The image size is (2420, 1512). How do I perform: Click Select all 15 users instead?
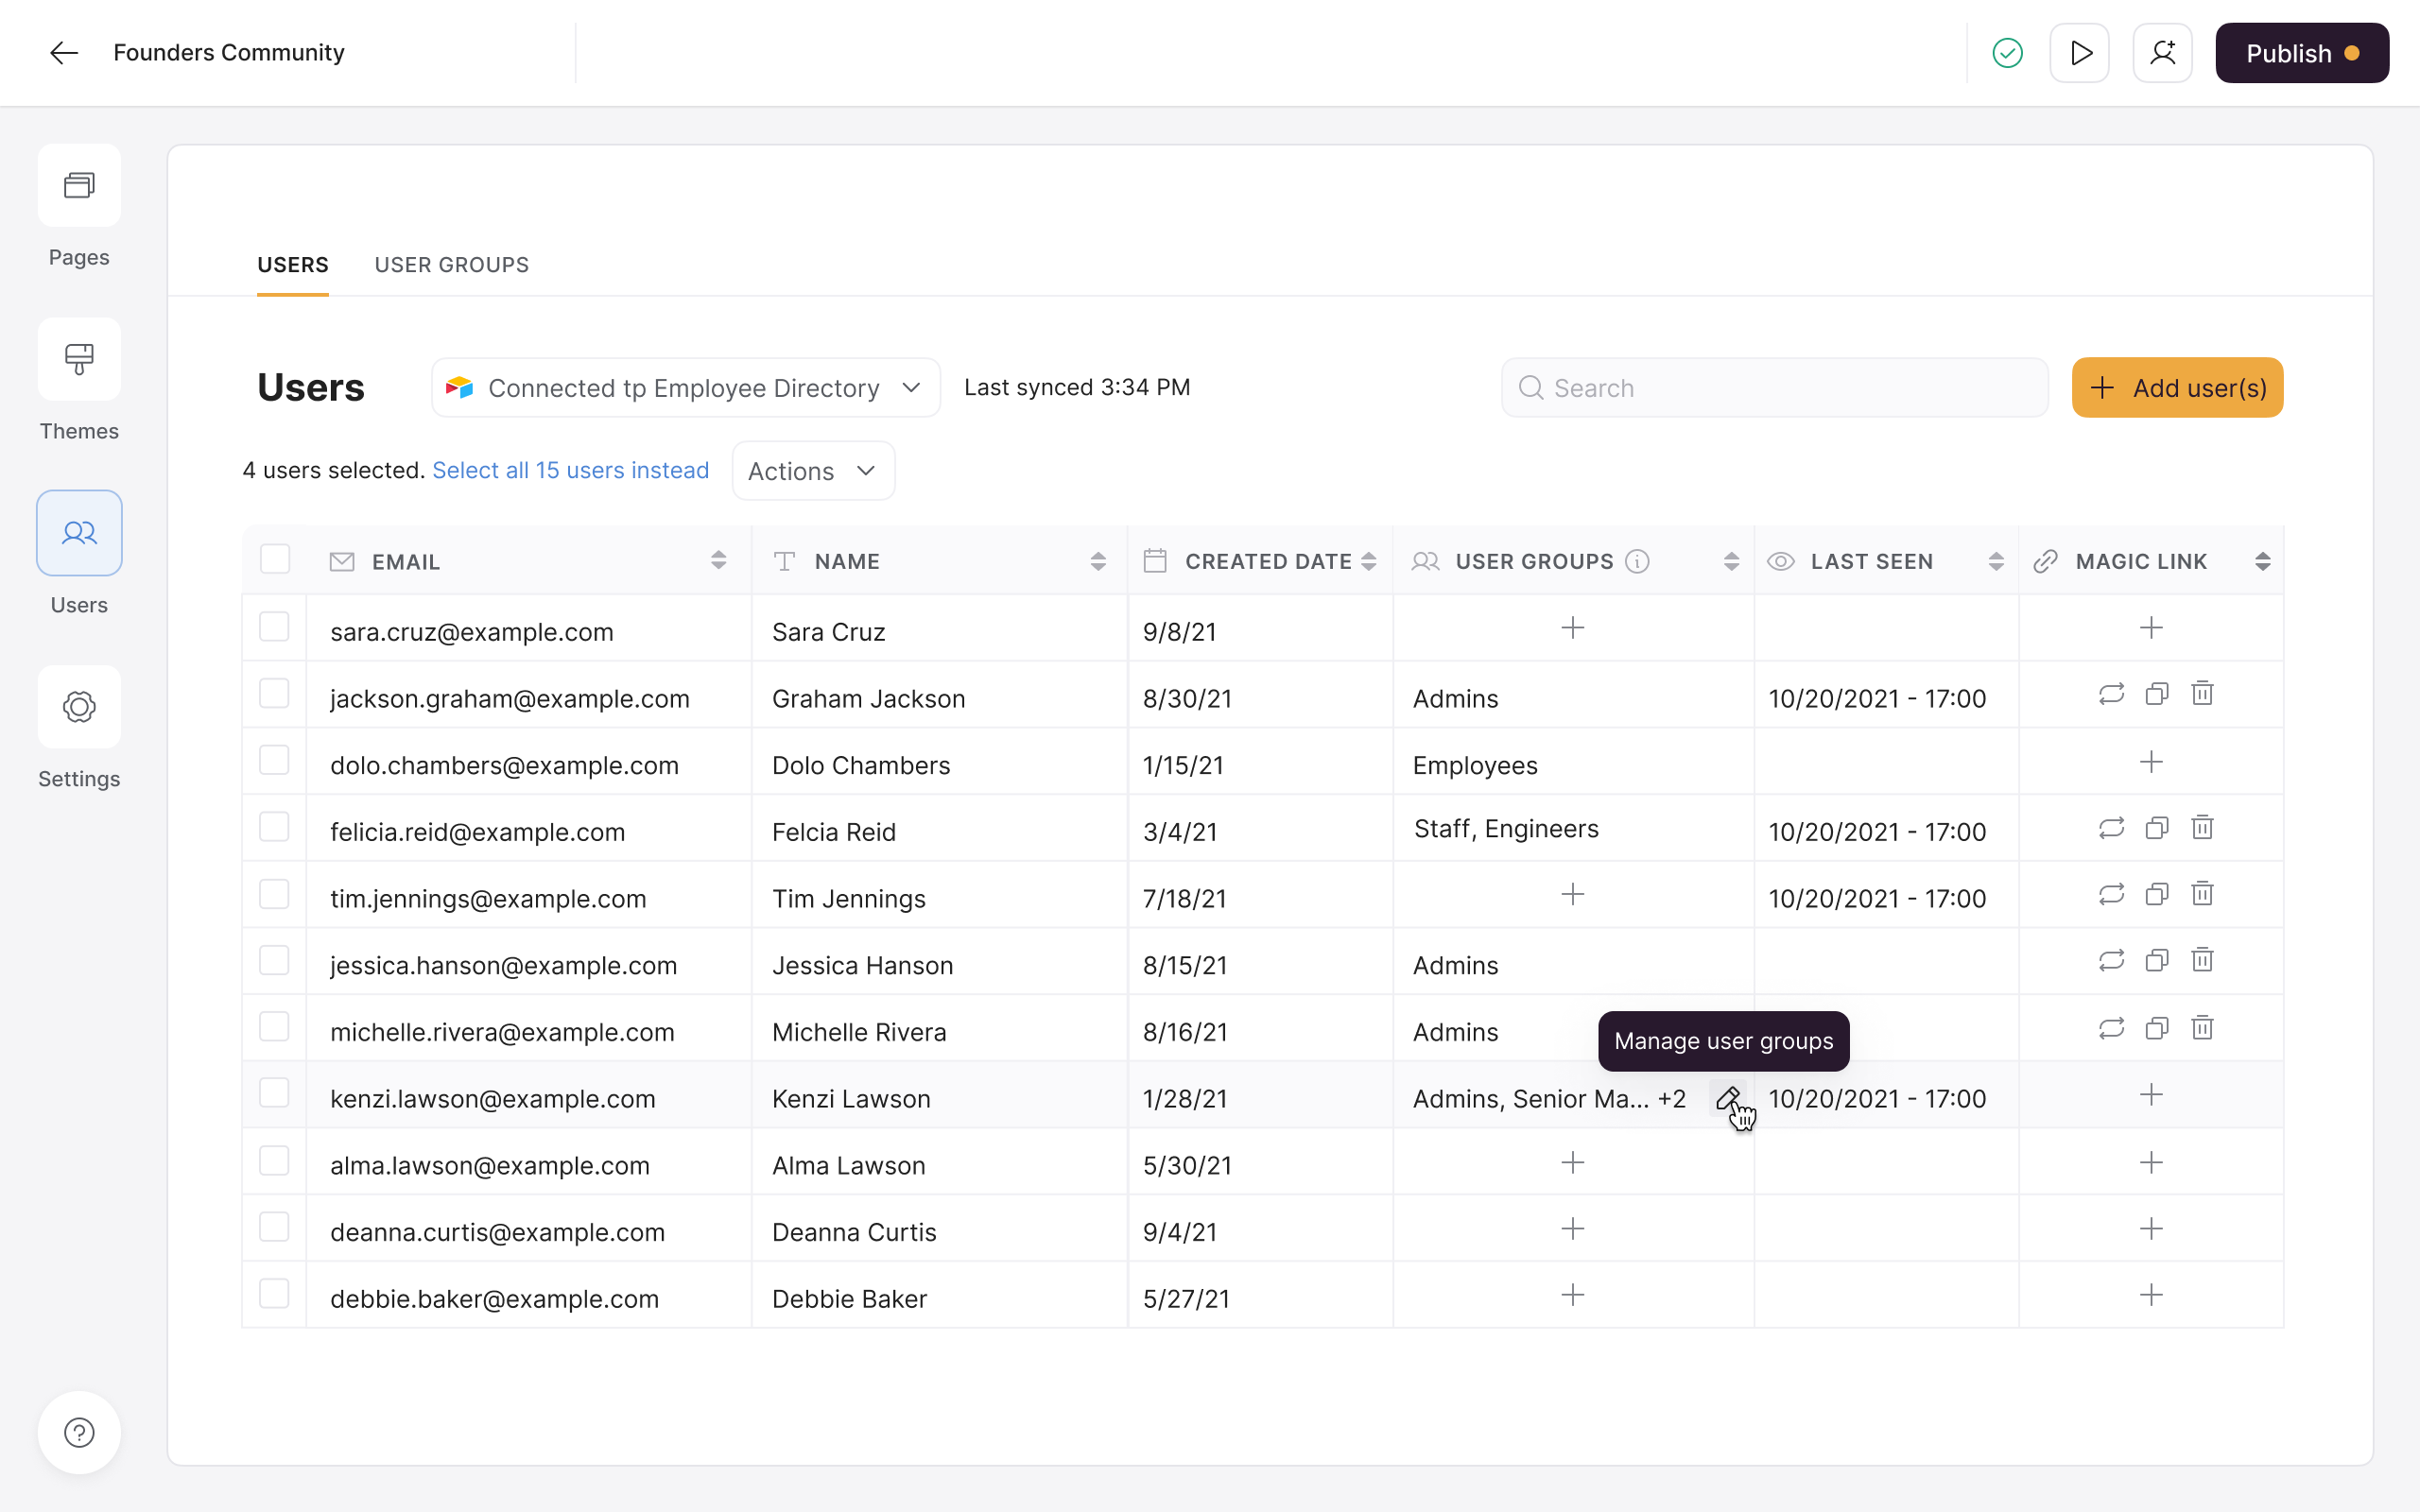point(570,470)
